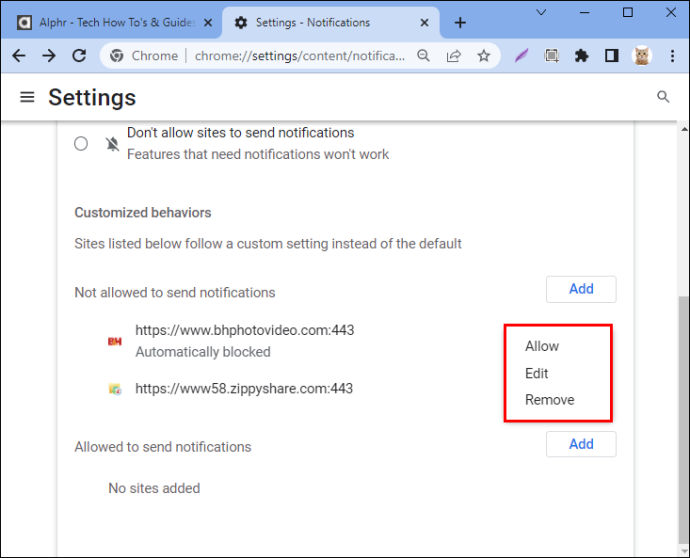Close the Settings - Notifications tab
Screen dimensions: 690x558
tap(425, 22)
